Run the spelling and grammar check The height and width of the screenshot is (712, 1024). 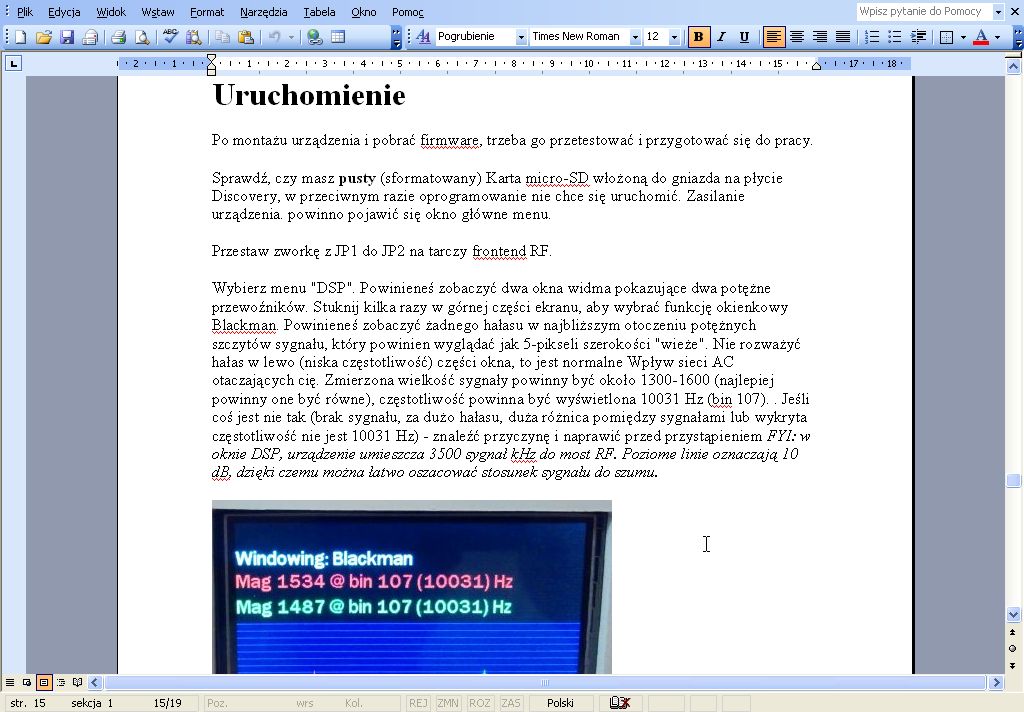(170, 37)
